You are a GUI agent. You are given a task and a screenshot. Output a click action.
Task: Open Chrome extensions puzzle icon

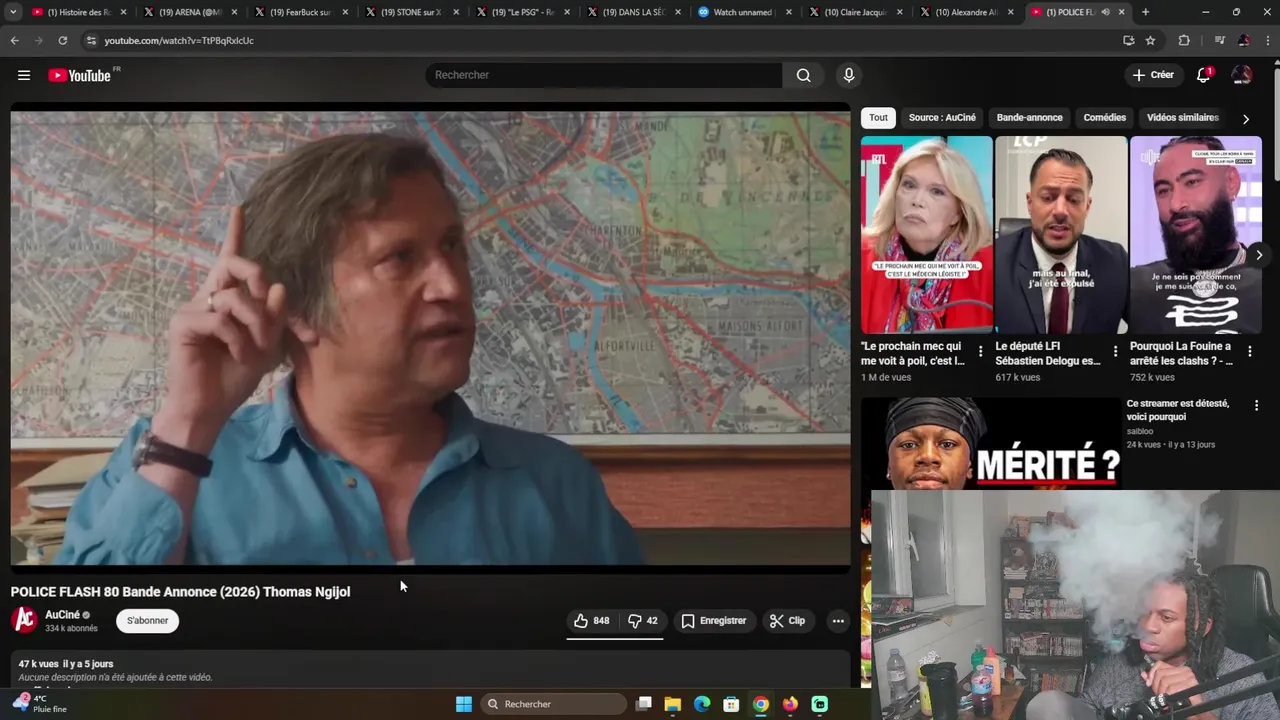(1184, 40)
